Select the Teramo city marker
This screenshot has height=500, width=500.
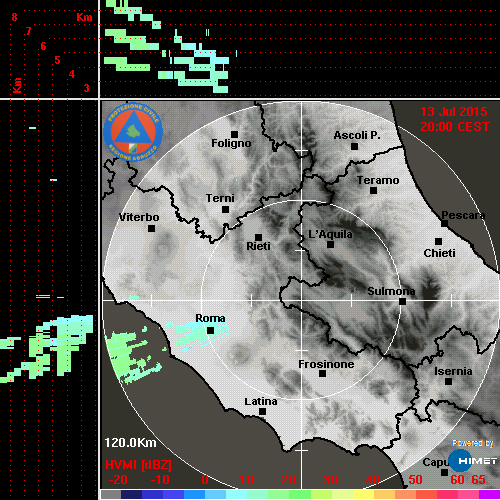click(x=373, y=191)
